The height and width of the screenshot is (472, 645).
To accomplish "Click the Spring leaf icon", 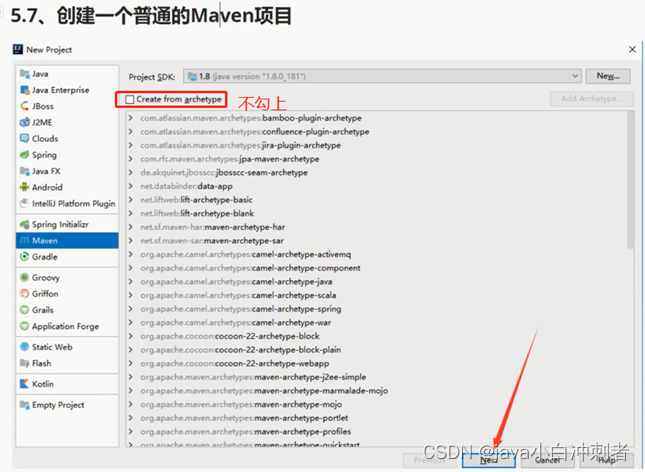I will coord(24,155).
